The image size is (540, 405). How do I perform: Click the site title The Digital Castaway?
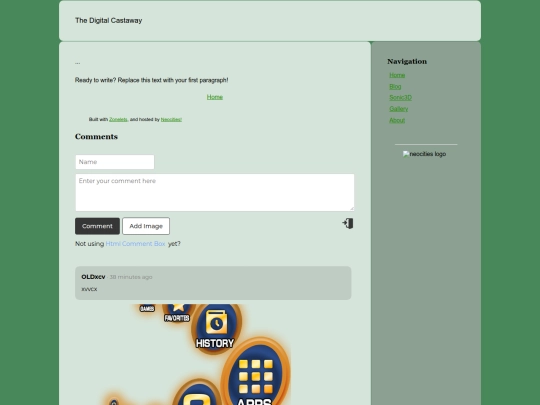point(108,21)
